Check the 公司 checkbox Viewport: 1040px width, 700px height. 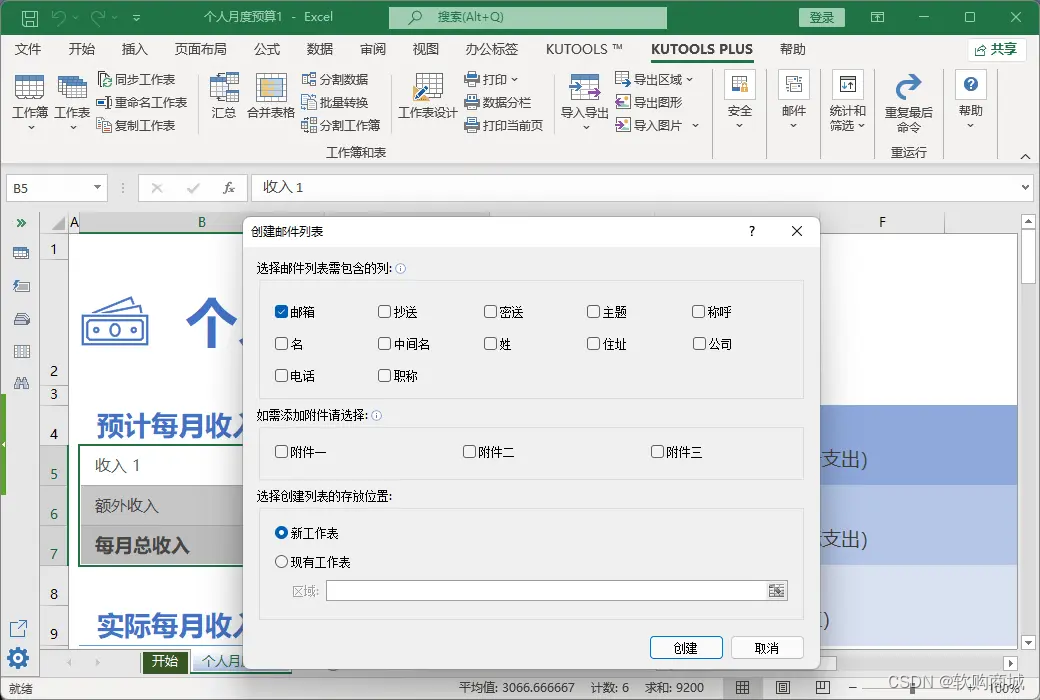[x=699, y=344]
